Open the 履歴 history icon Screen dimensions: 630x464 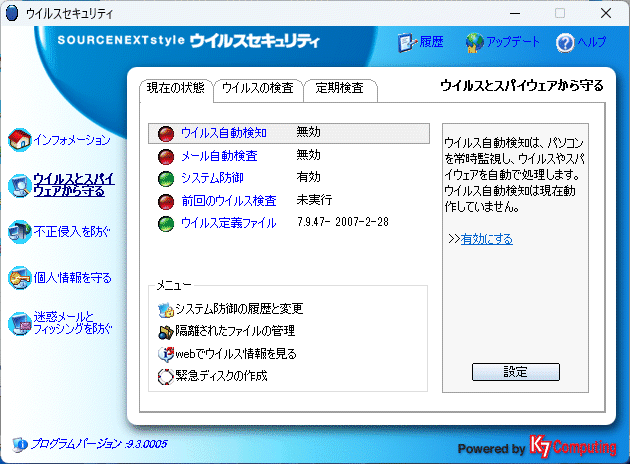click(x=407, y=42)
